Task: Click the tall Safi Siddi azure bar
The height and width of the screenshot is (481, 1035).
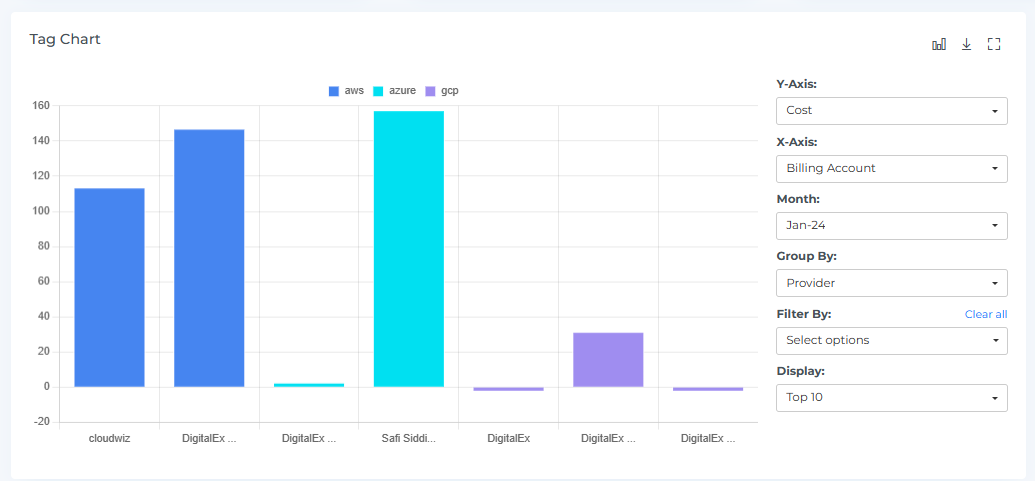Action: (x=408, y=248)
